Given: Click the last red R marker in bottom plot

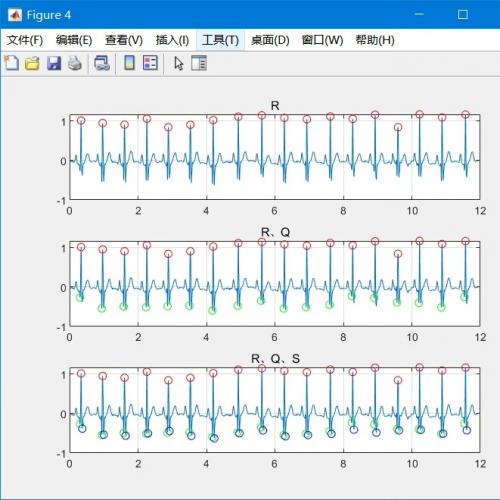Looking at the screenshot, I should click(465, 368).
